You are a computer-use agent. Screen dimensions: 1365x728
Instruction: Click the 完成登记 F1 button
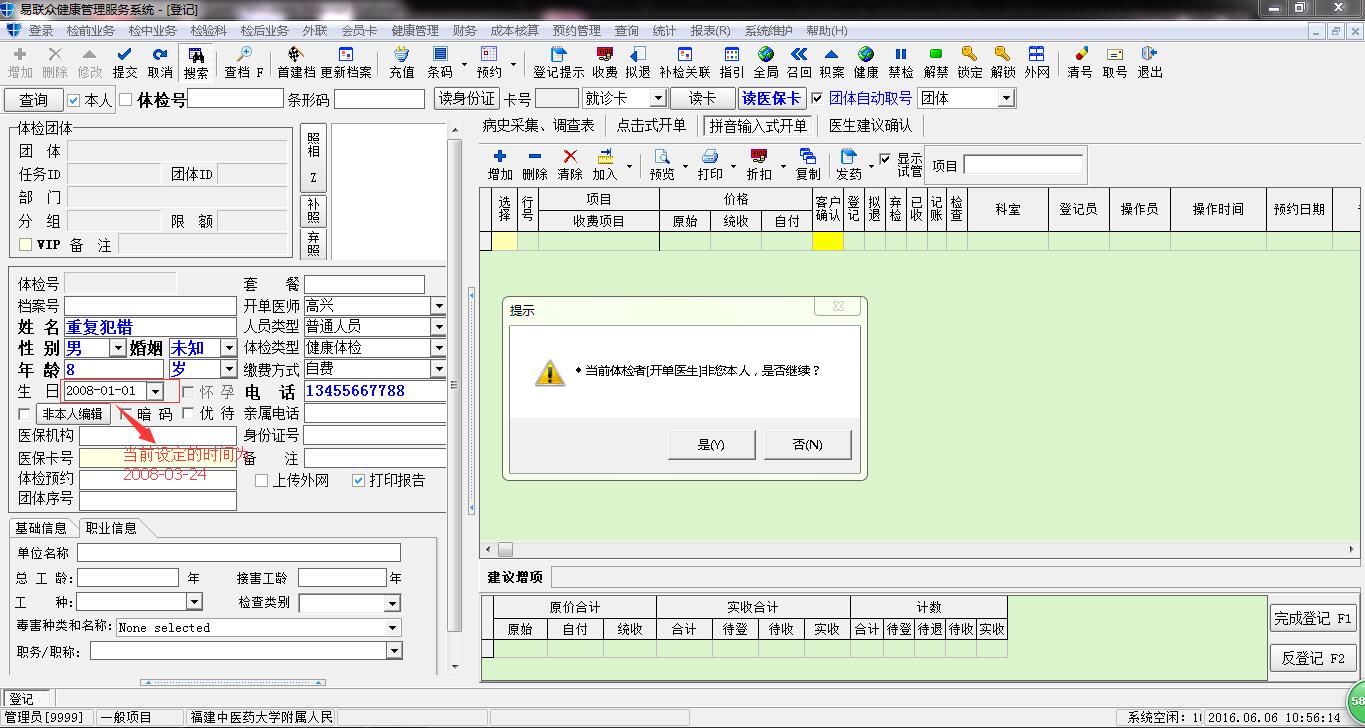point(1314,619)
